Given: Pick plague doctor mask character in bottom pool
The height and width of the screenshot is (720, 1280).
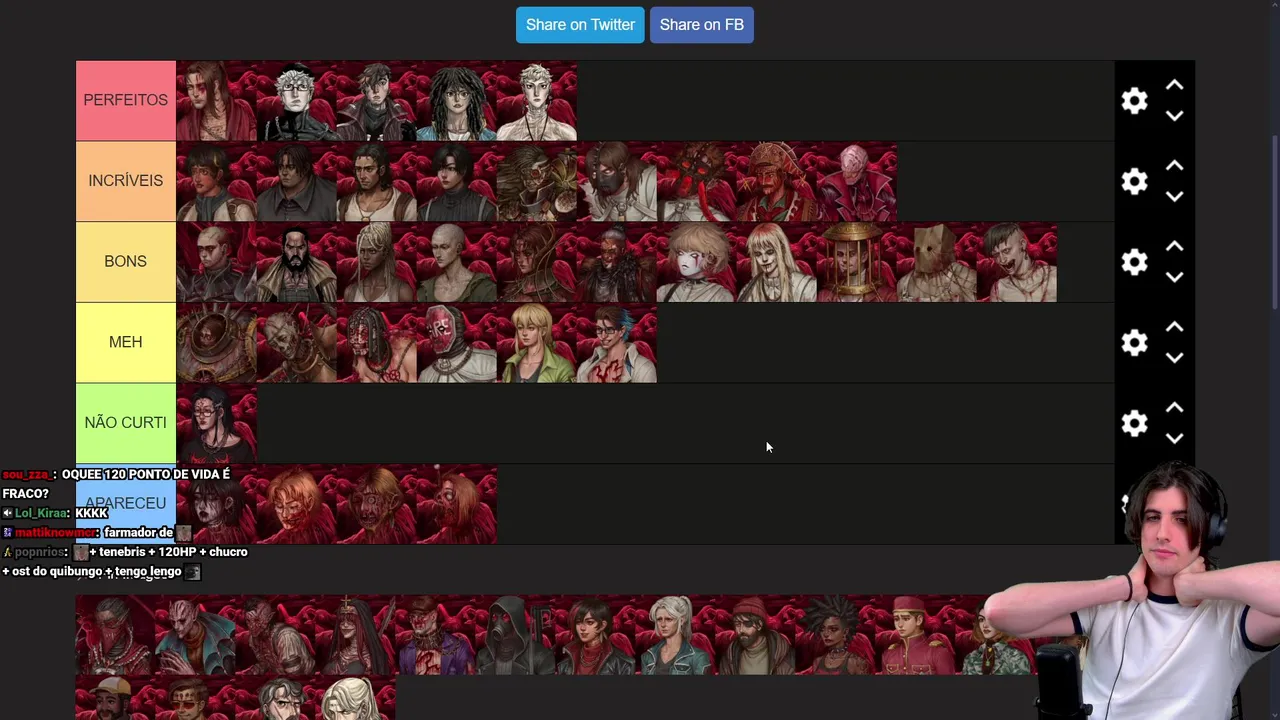Looking at the screenshot, I should click(x=516, y=635).
